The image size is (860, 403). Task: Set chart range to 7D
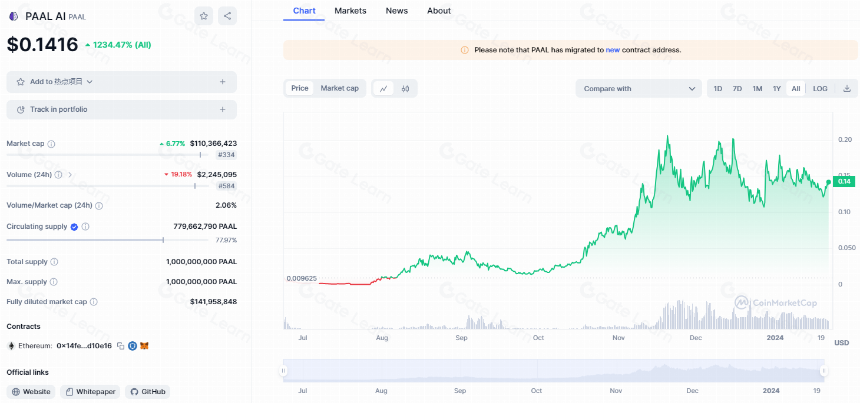tap(737, 88)
